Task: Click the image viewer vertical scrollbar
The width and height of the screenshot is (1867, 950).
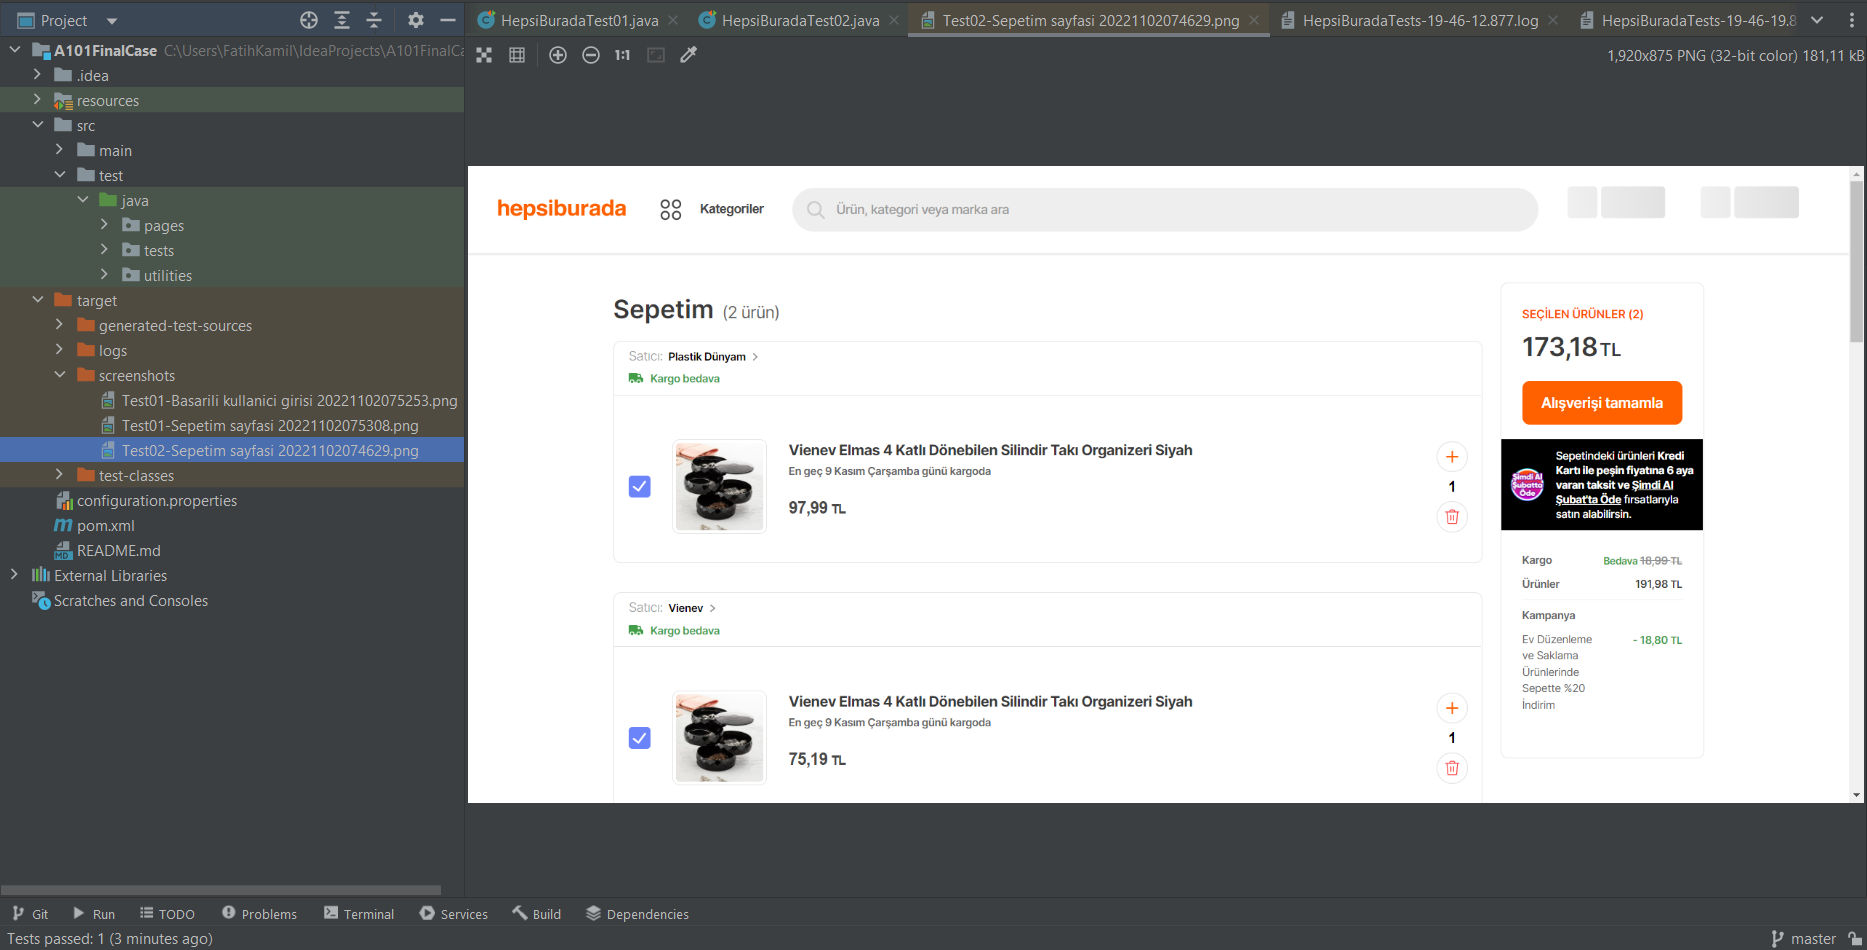Action: tap(1856, 262)
